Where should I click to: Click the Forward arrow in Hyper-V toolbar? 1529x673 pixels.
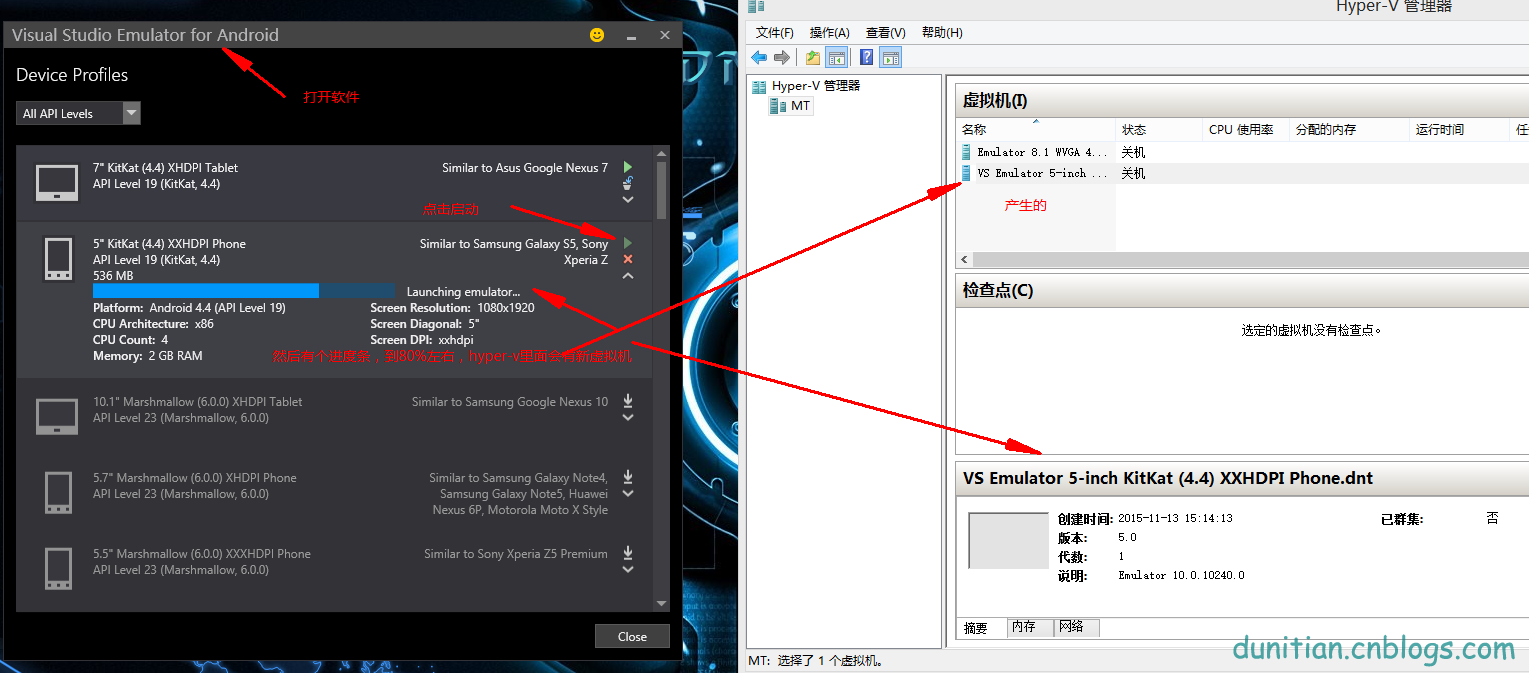tap(782, 57)
